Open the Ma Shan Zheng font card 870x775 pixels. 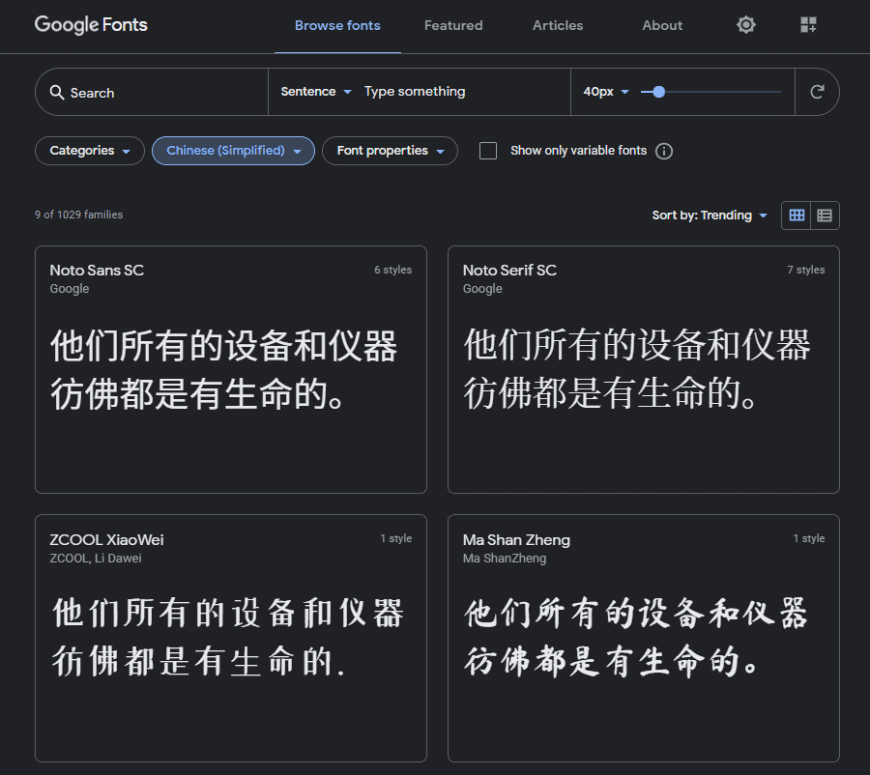644,638
